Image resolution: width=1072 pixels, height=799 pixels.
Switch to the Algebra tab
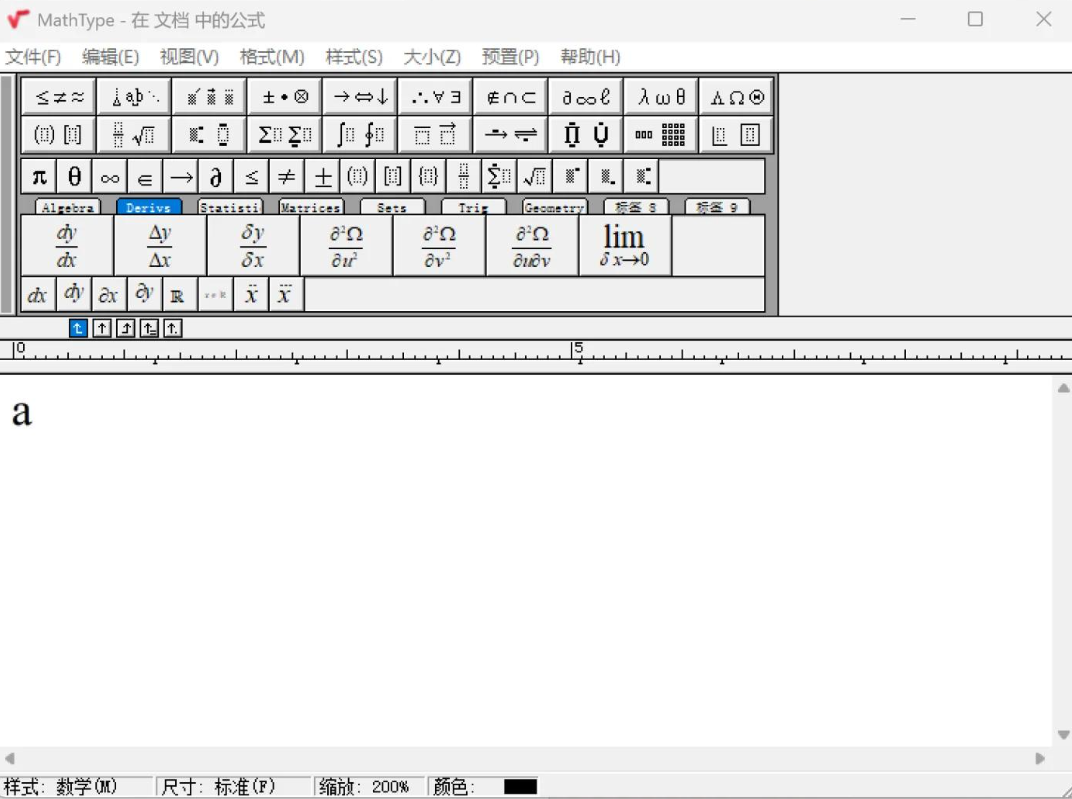tap(68, 207)
